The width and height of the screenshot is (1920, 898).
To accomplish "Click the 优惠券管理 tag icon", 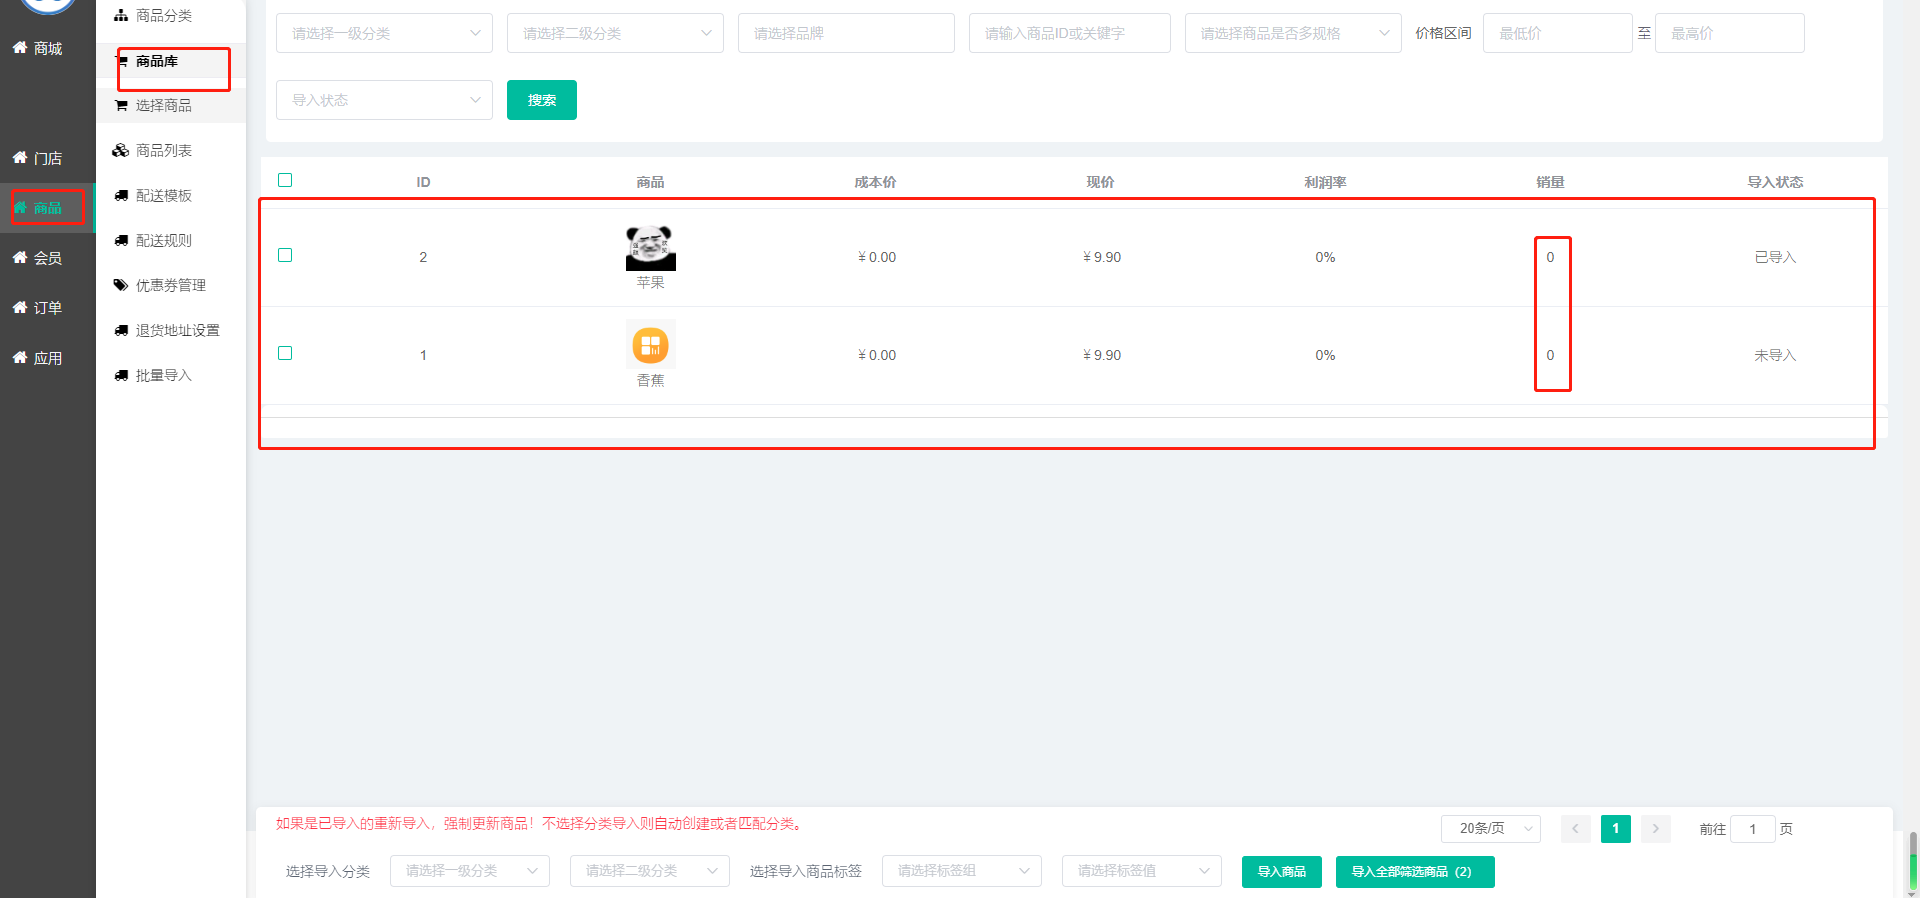I will 121,285.
